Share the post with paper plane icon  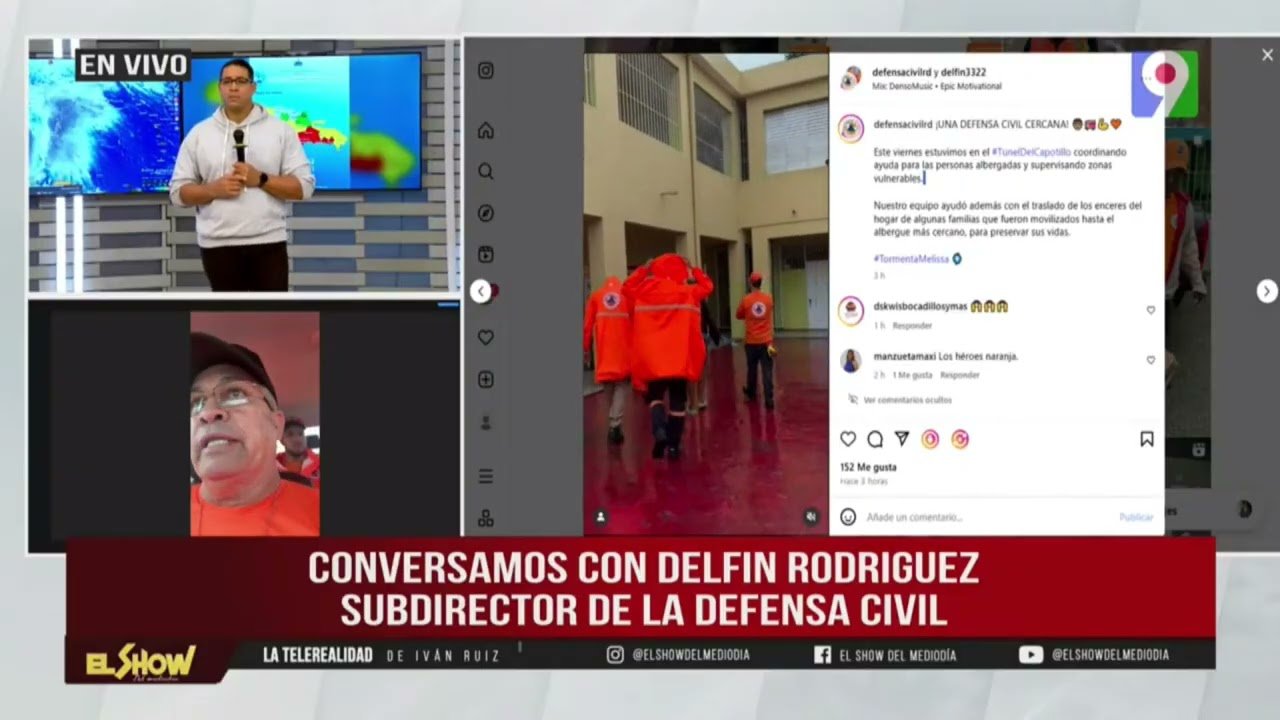(902, 439)
